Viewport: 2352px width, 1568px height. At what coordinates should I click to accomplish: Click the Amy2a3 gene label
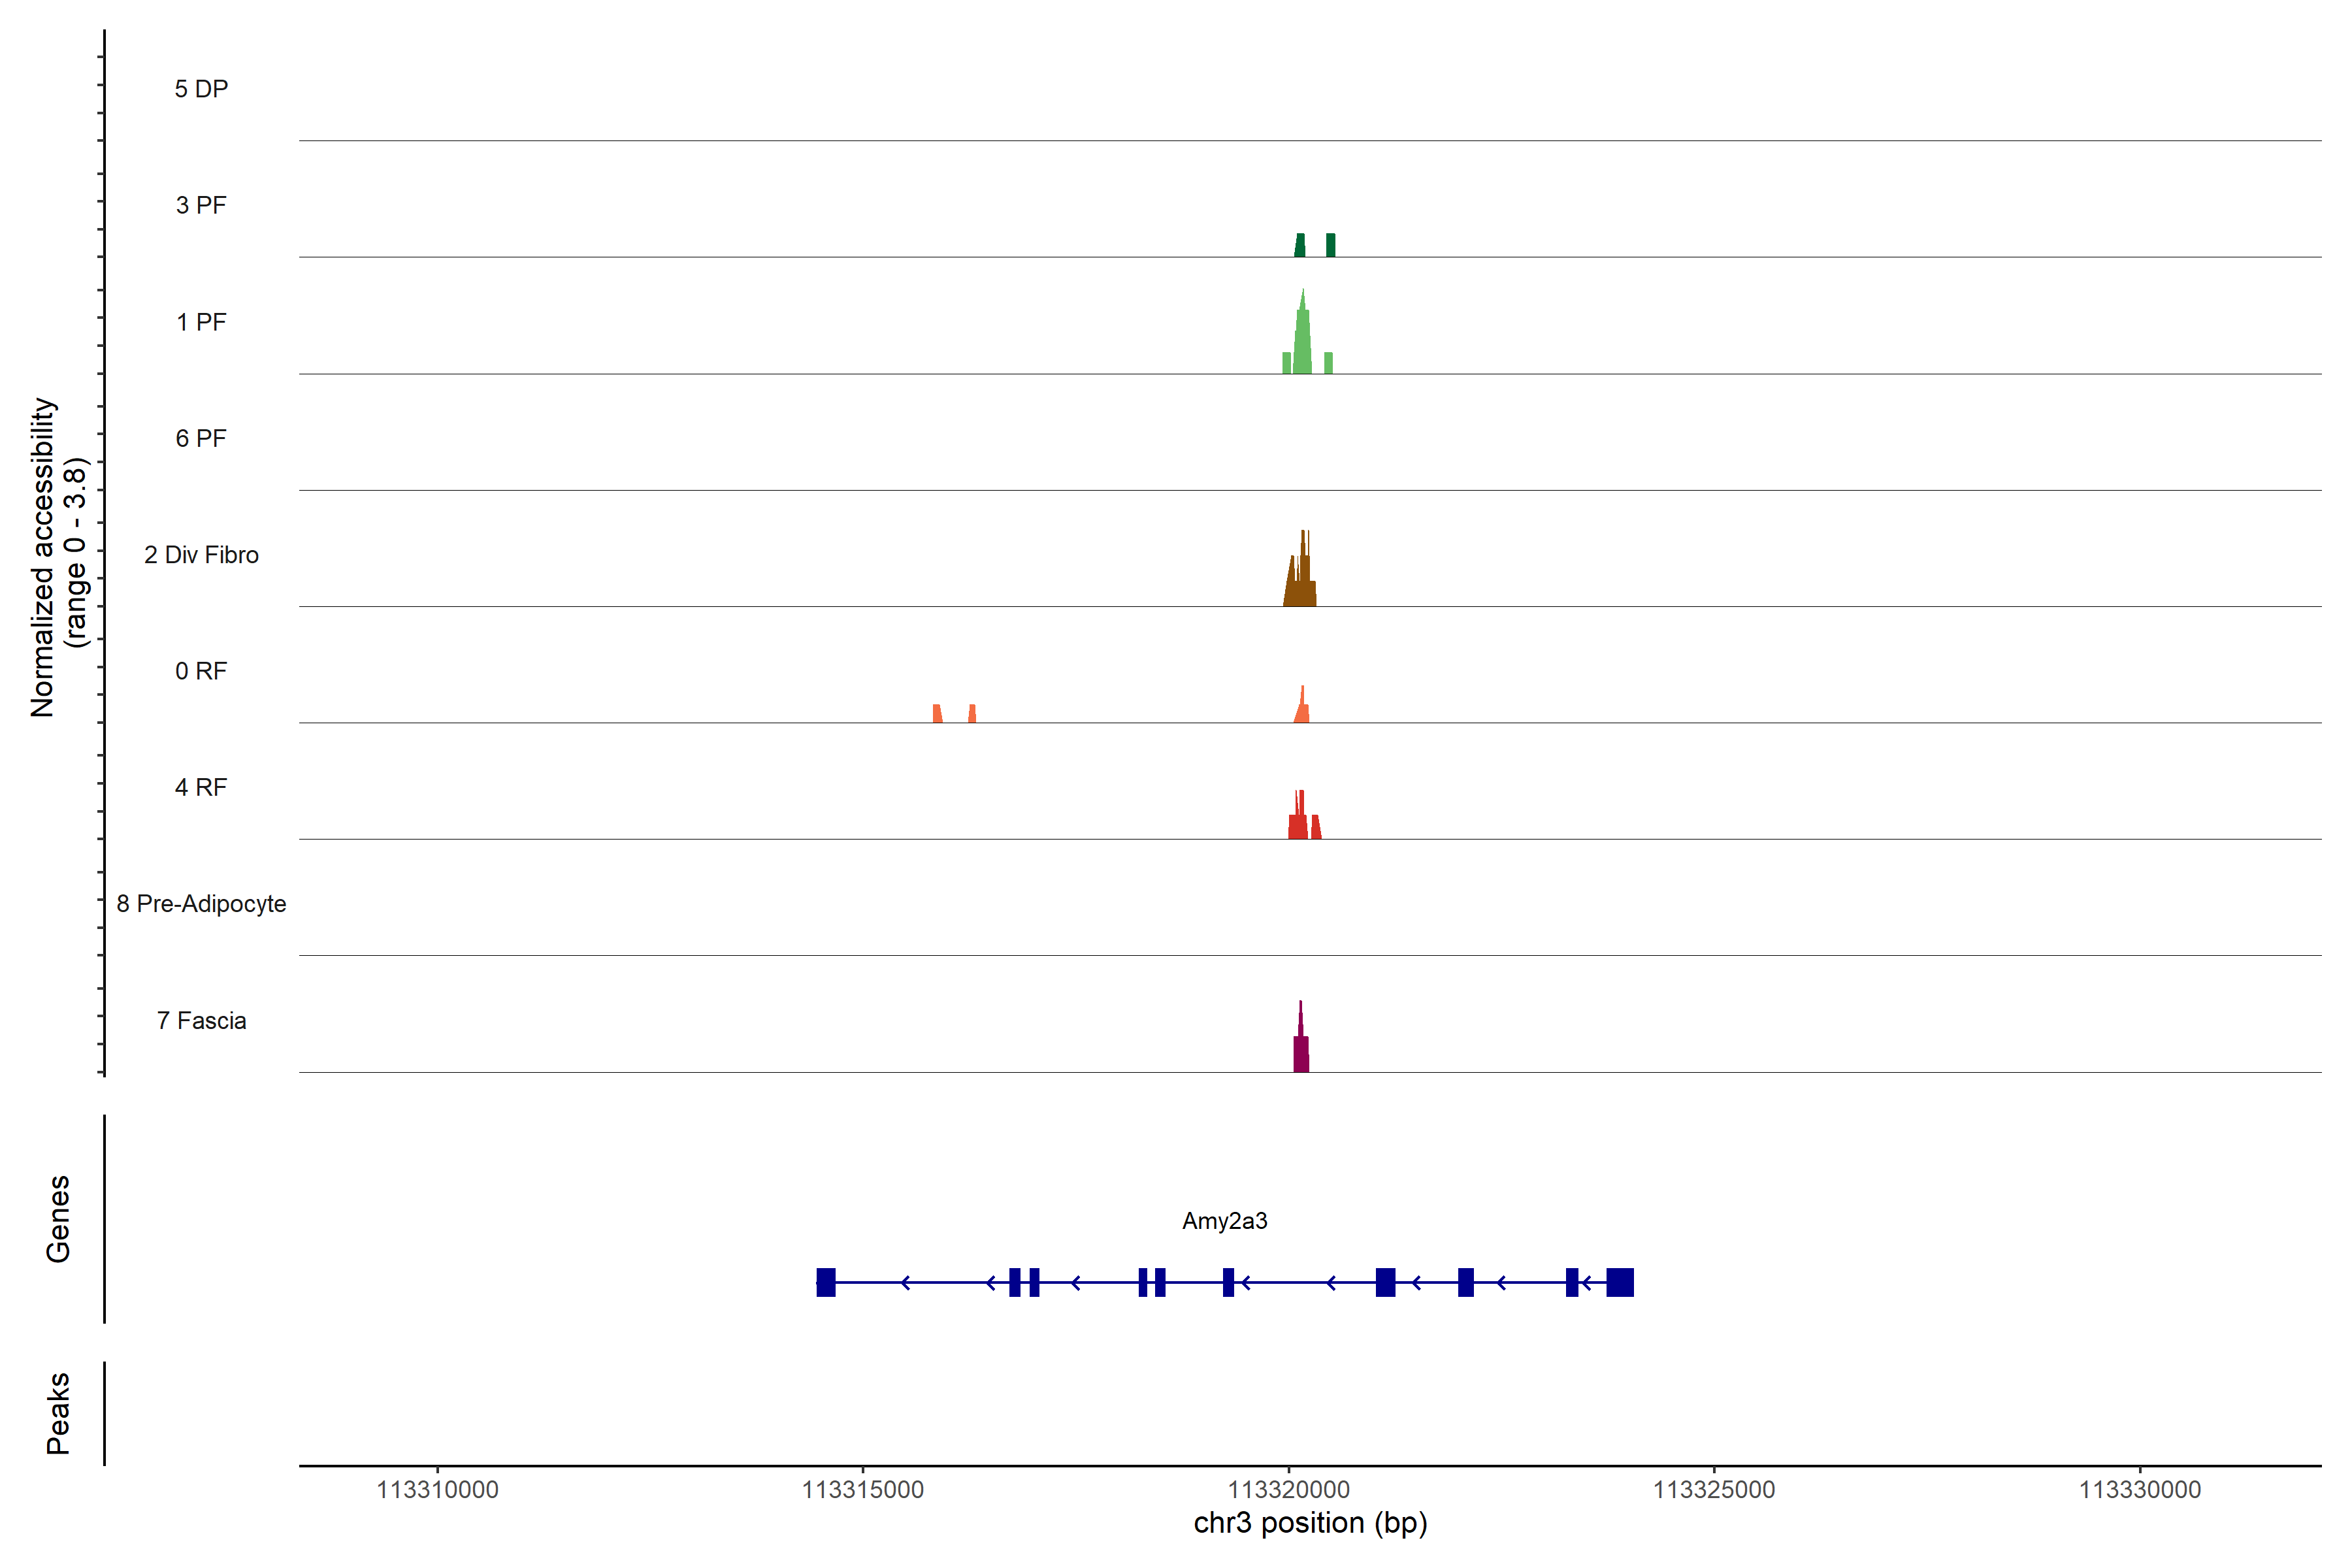(1224, 1221)
